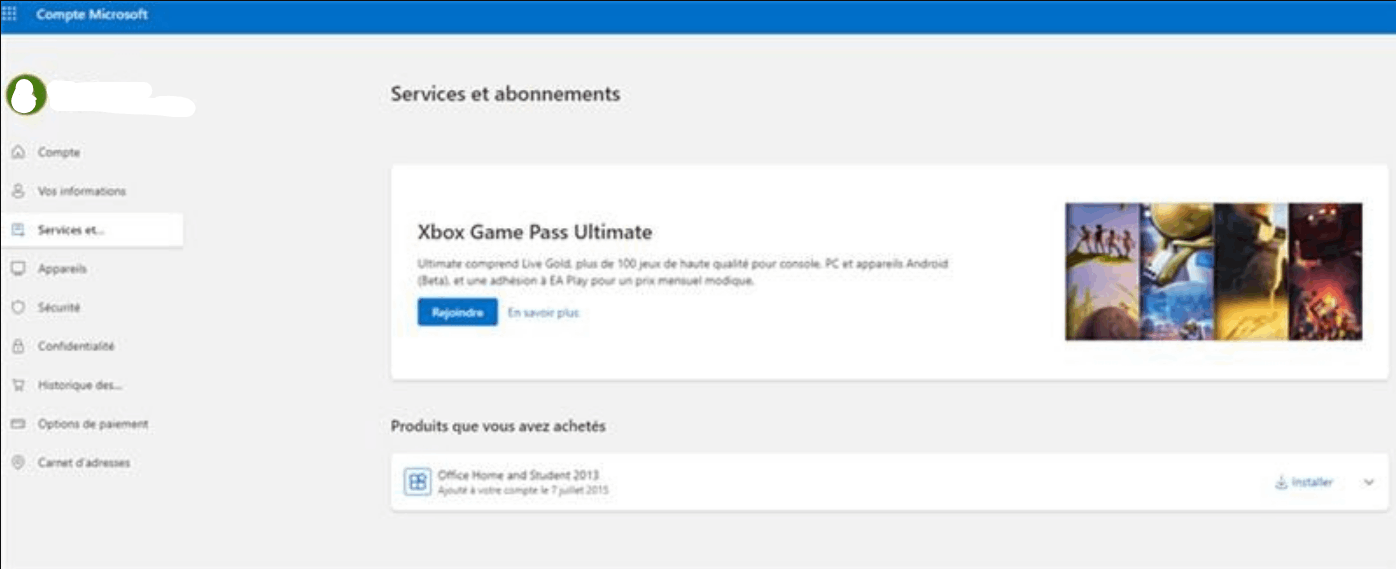
Task: Expand the Office Home and Student 2013 row
Action: point(1369,482)
